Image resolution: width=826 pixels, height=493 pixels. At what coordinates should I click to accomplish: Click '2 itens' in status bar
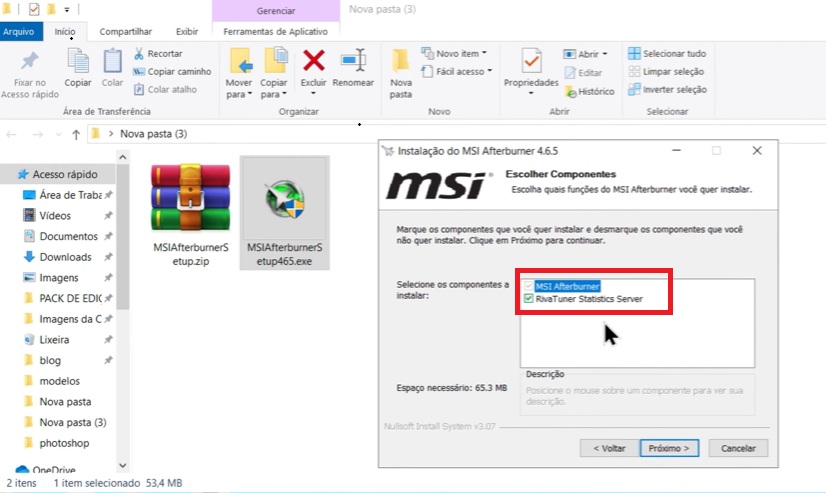click(22, 483)
